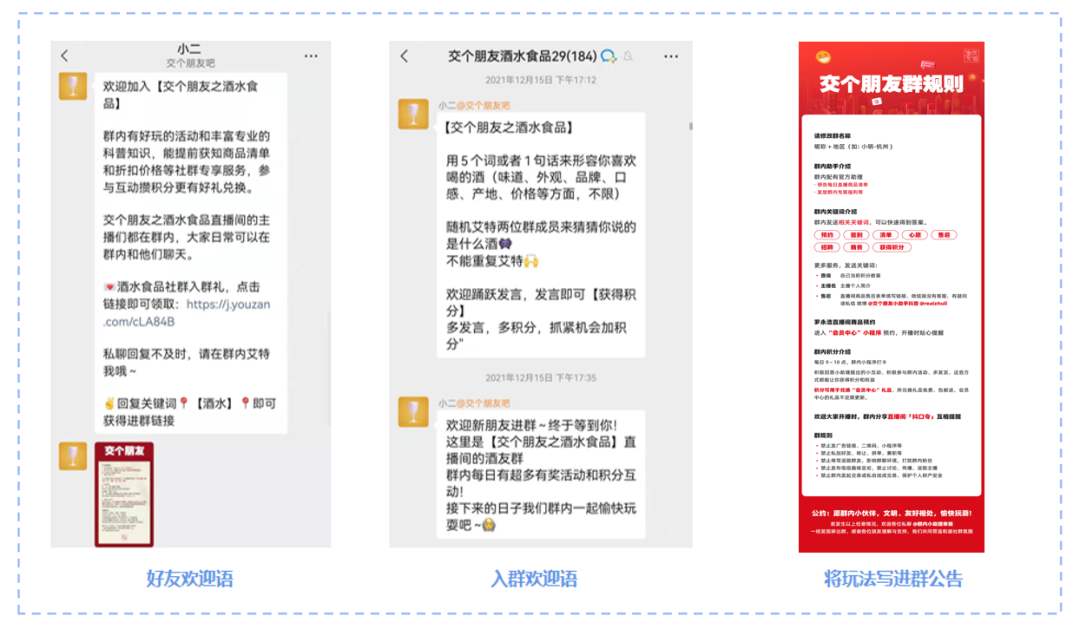
Task: Click the 获得积分 keyword tag on poster
Action: 891,246
